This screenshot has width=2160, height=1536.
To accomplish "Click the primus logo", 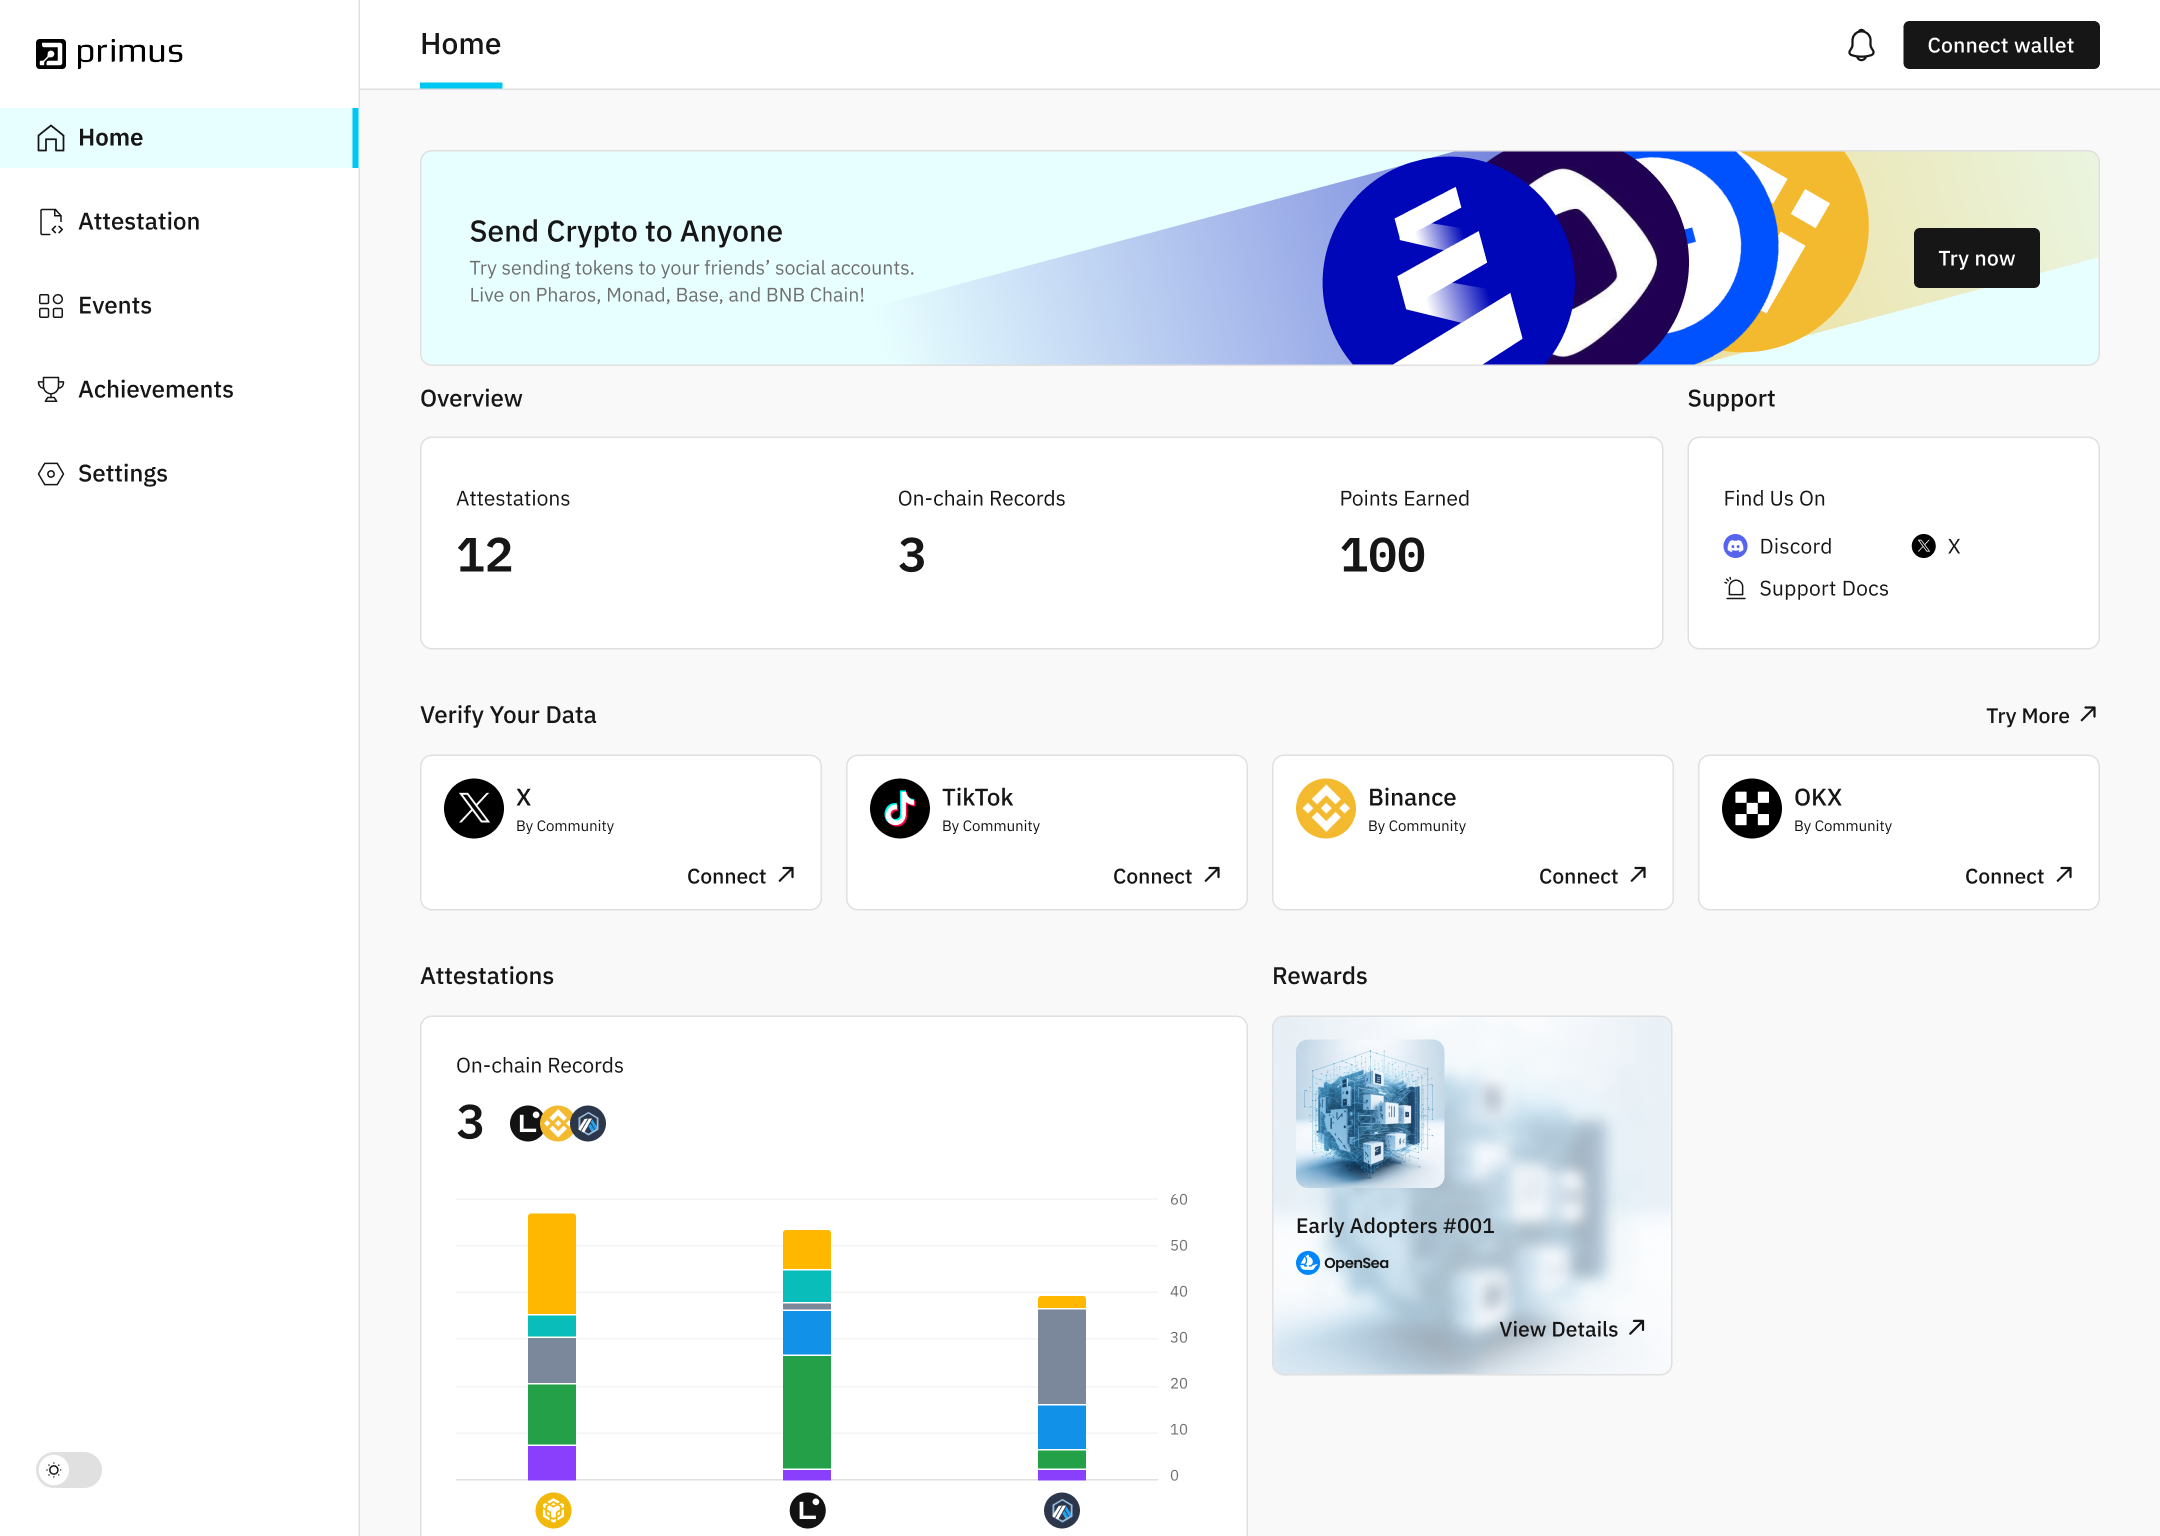I will point(110,52).
